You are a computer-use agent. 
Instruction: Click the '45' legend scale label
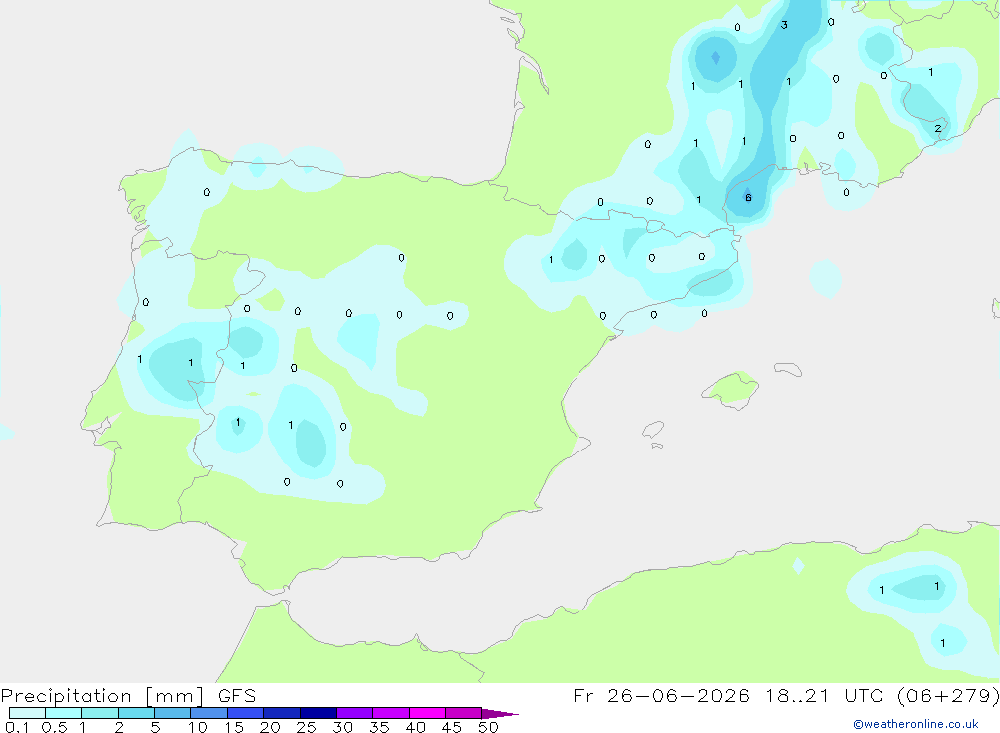tap(452, 727)
